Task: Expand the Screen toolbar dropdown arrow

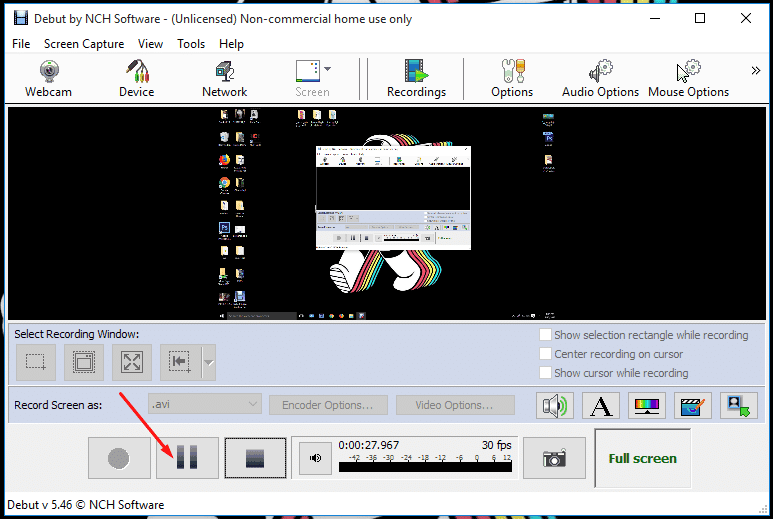Action: point(327,70)
